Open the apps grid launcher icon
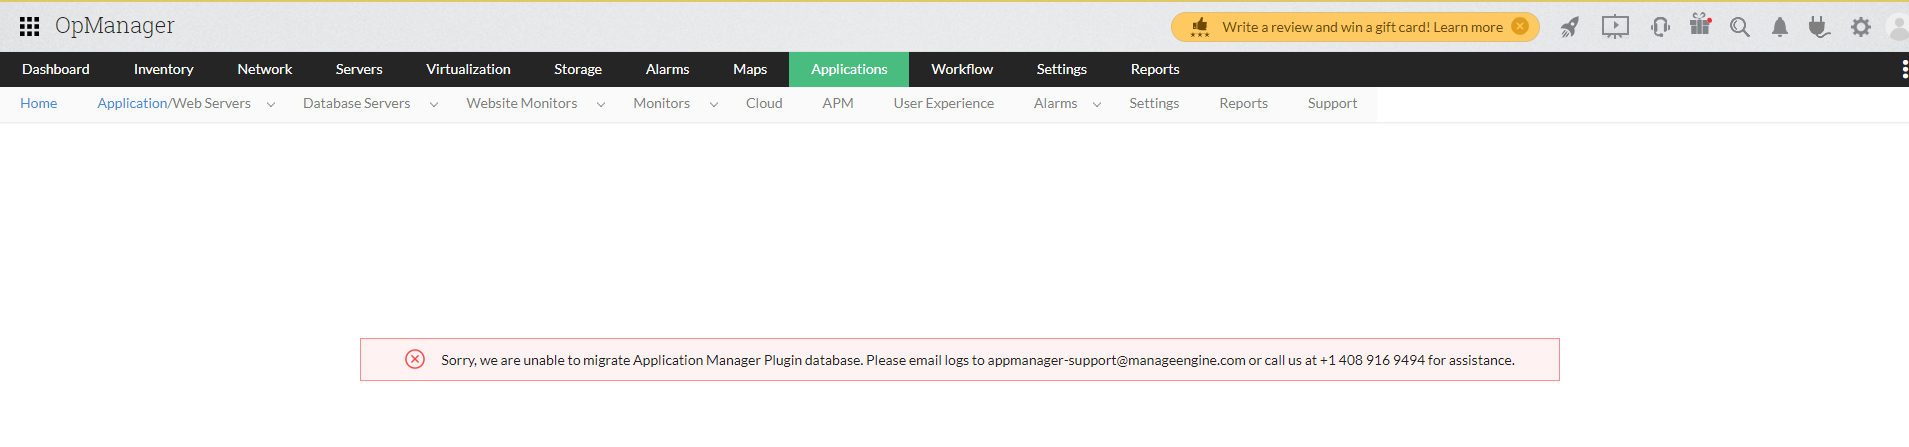 click(x=29, y=26)
